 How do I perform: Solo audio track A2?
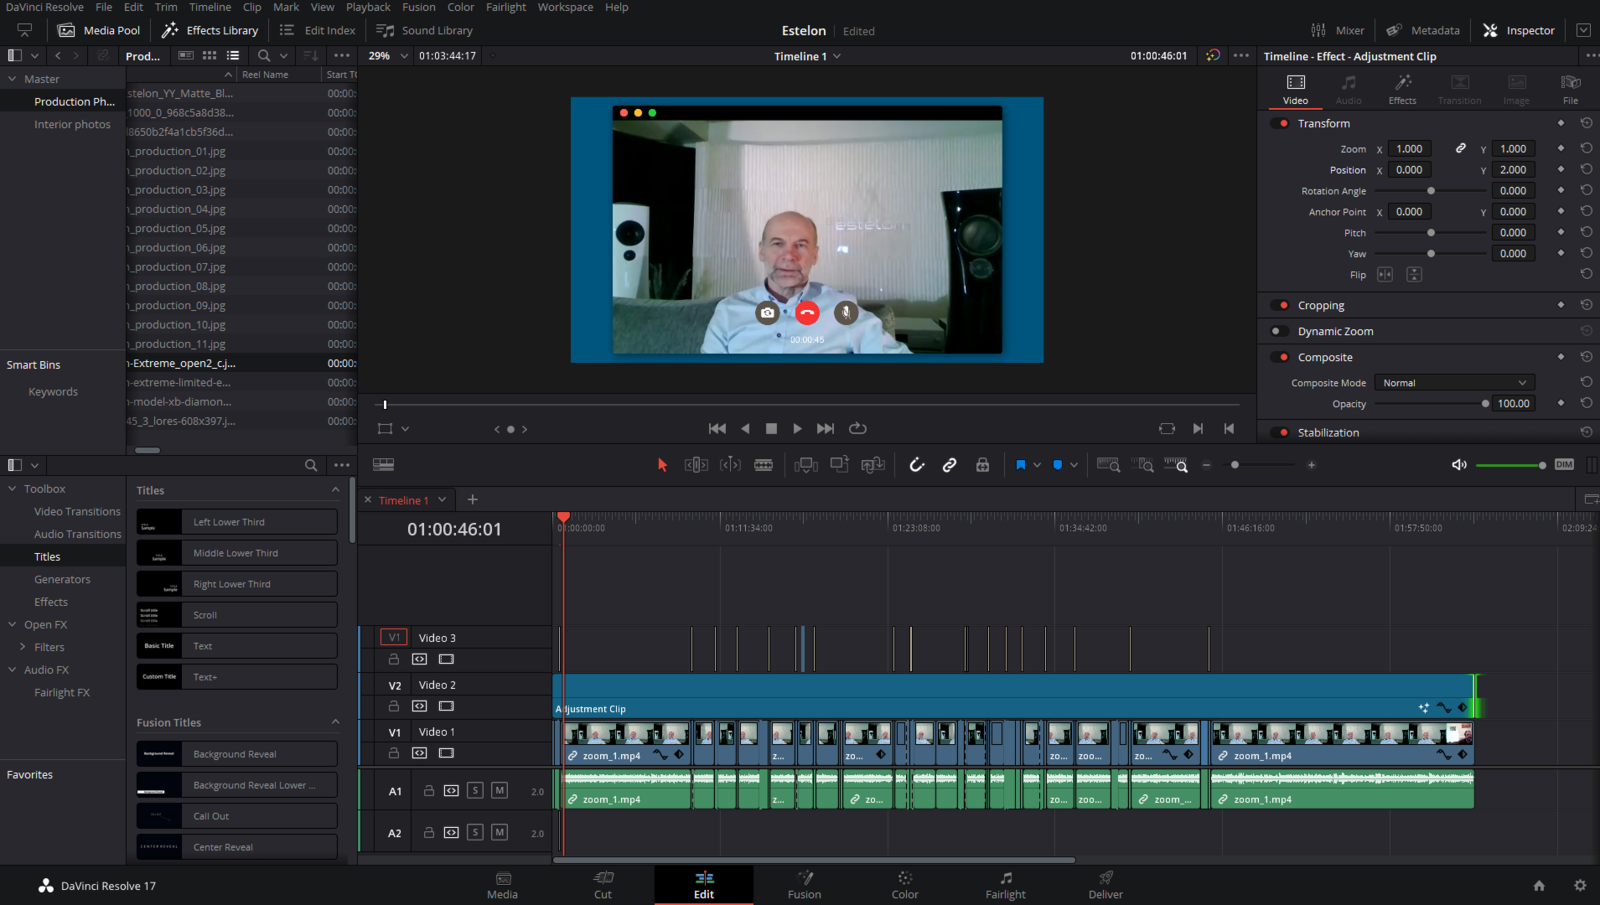click(475, 832)
